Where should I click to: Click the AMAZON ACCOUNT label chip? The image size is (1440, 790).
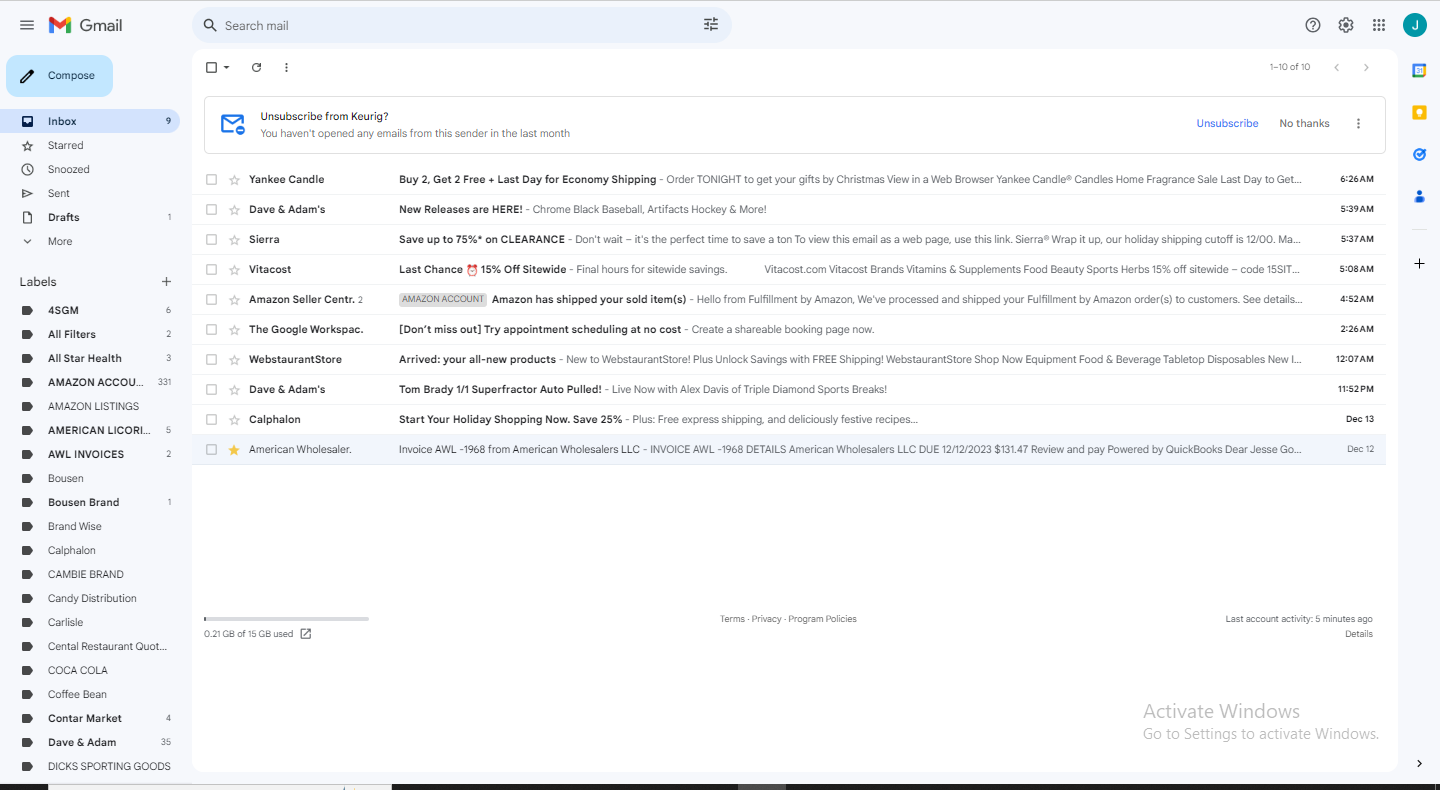(442, 299)
